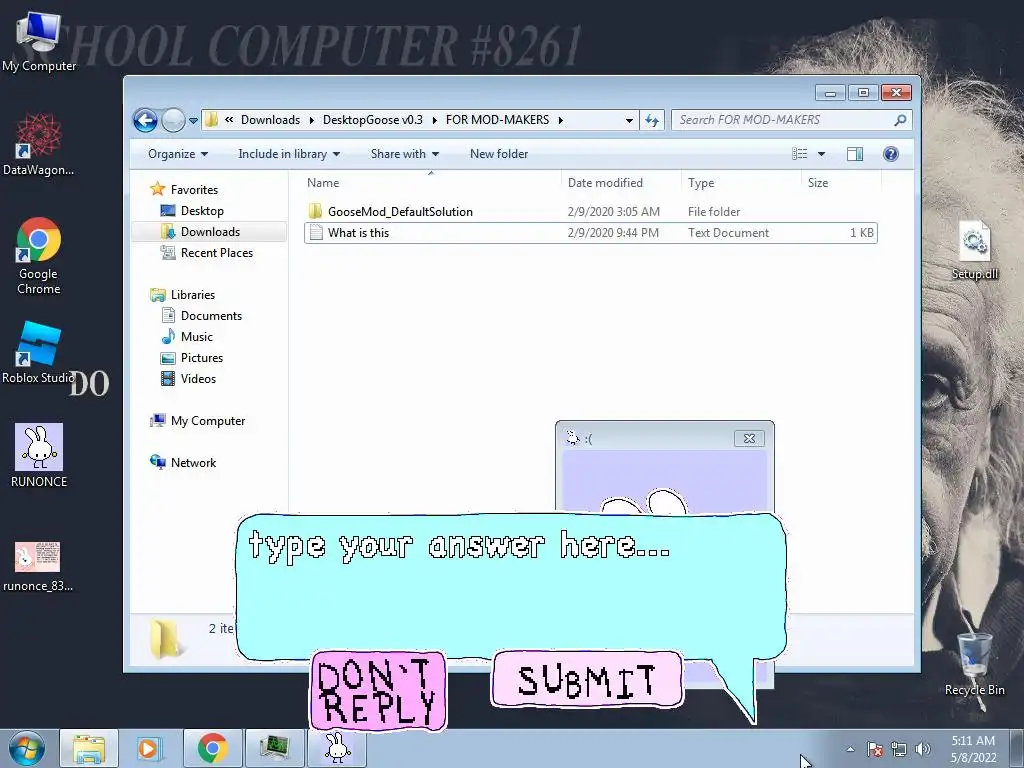
Task: Open Chrome from the taskbar
Action: point(212,748)
